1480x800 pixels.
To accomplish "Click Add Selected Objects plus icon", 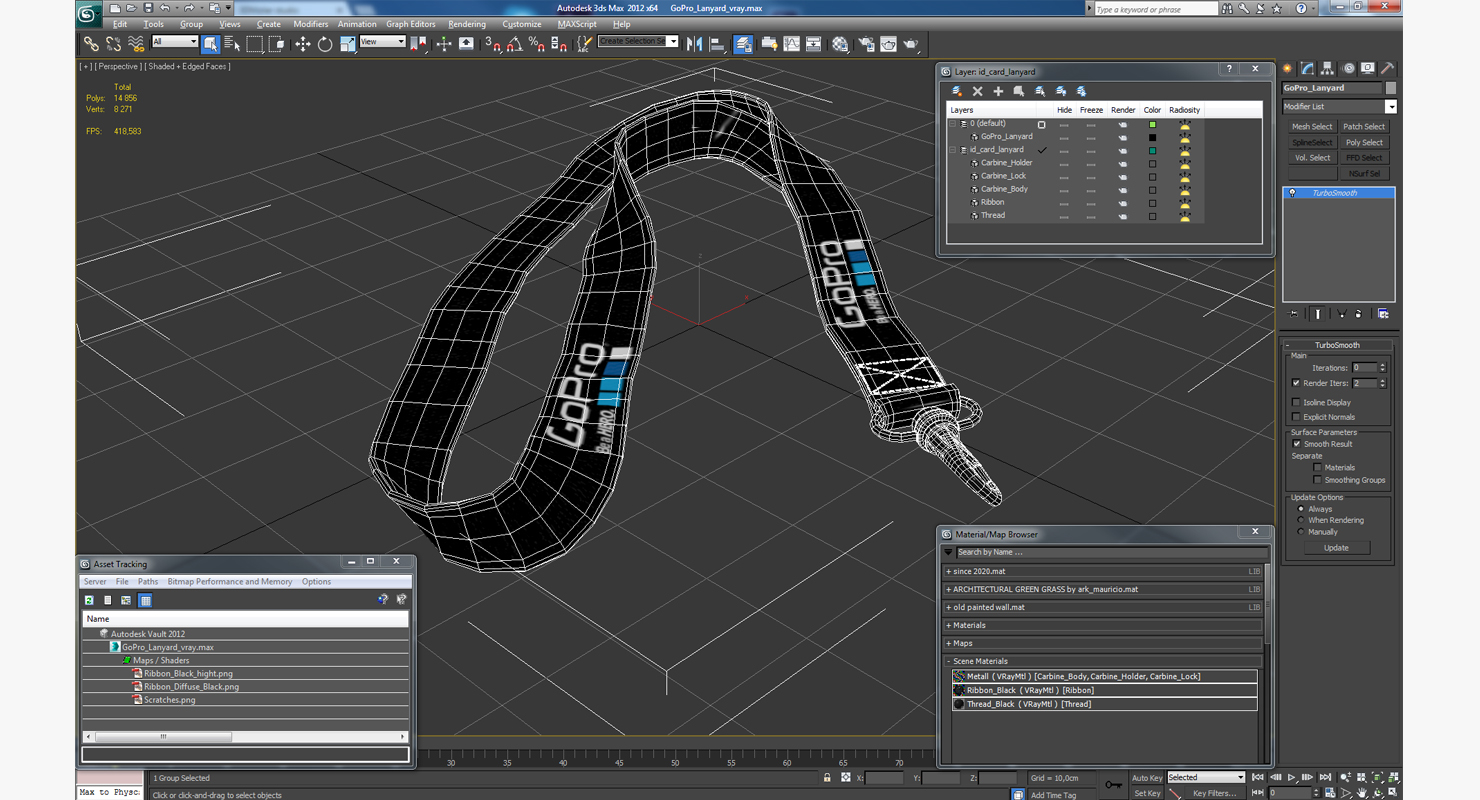I will click(x=998, y=91).
